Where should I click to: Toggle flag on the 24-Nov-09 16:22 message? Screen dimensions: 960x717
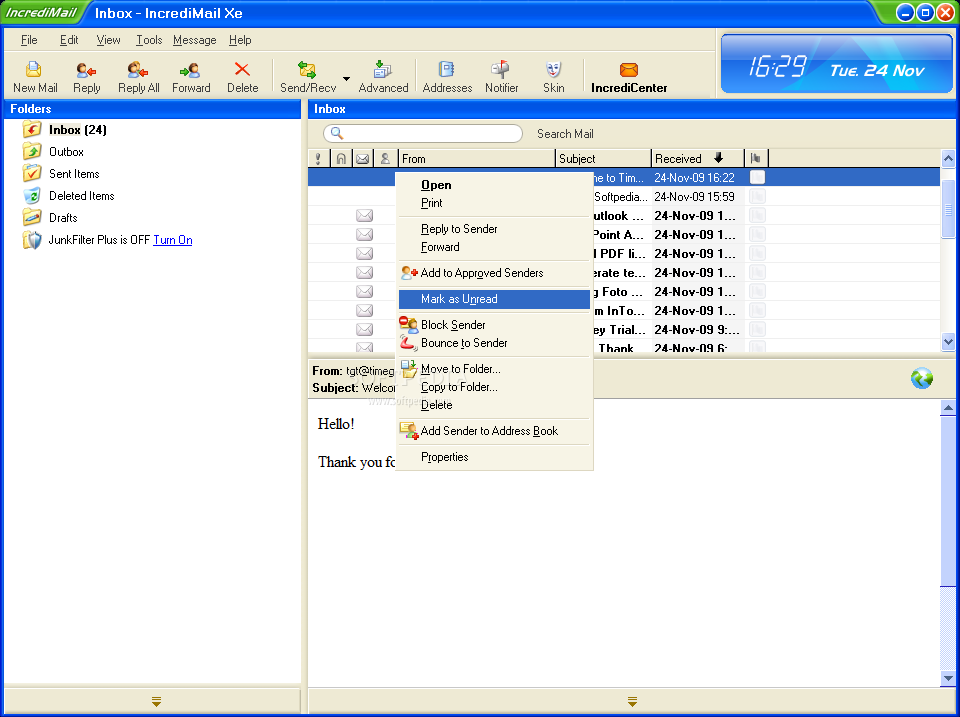757,178
